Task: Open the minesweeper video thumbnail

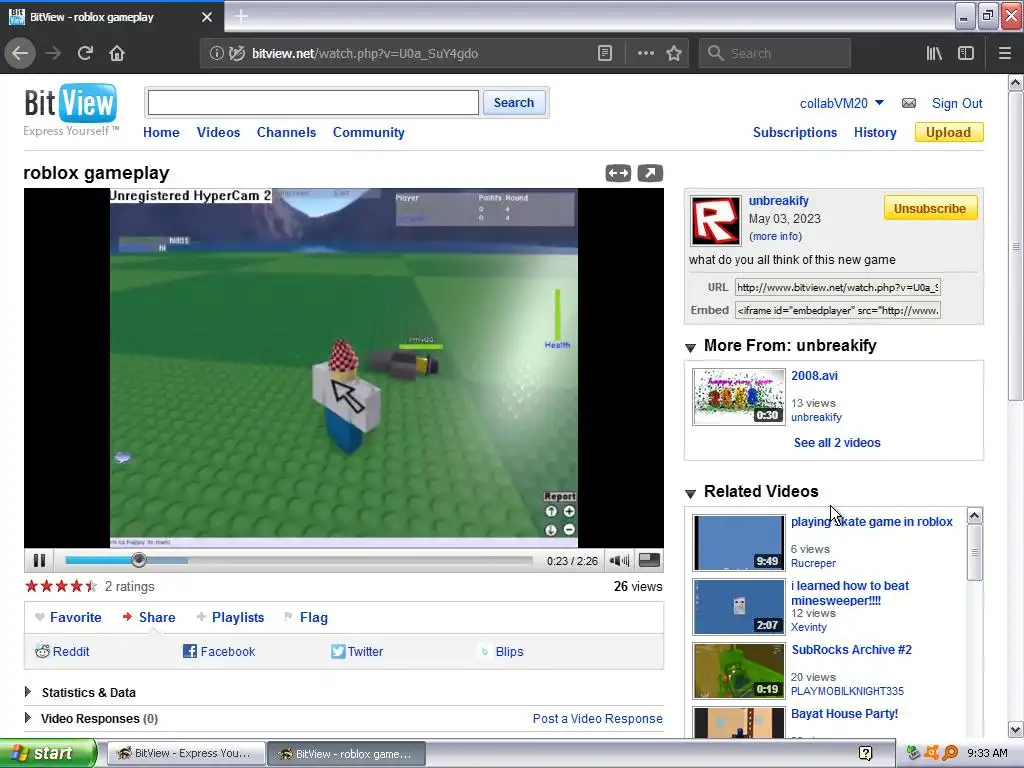Action: click(x=739, y=607)
